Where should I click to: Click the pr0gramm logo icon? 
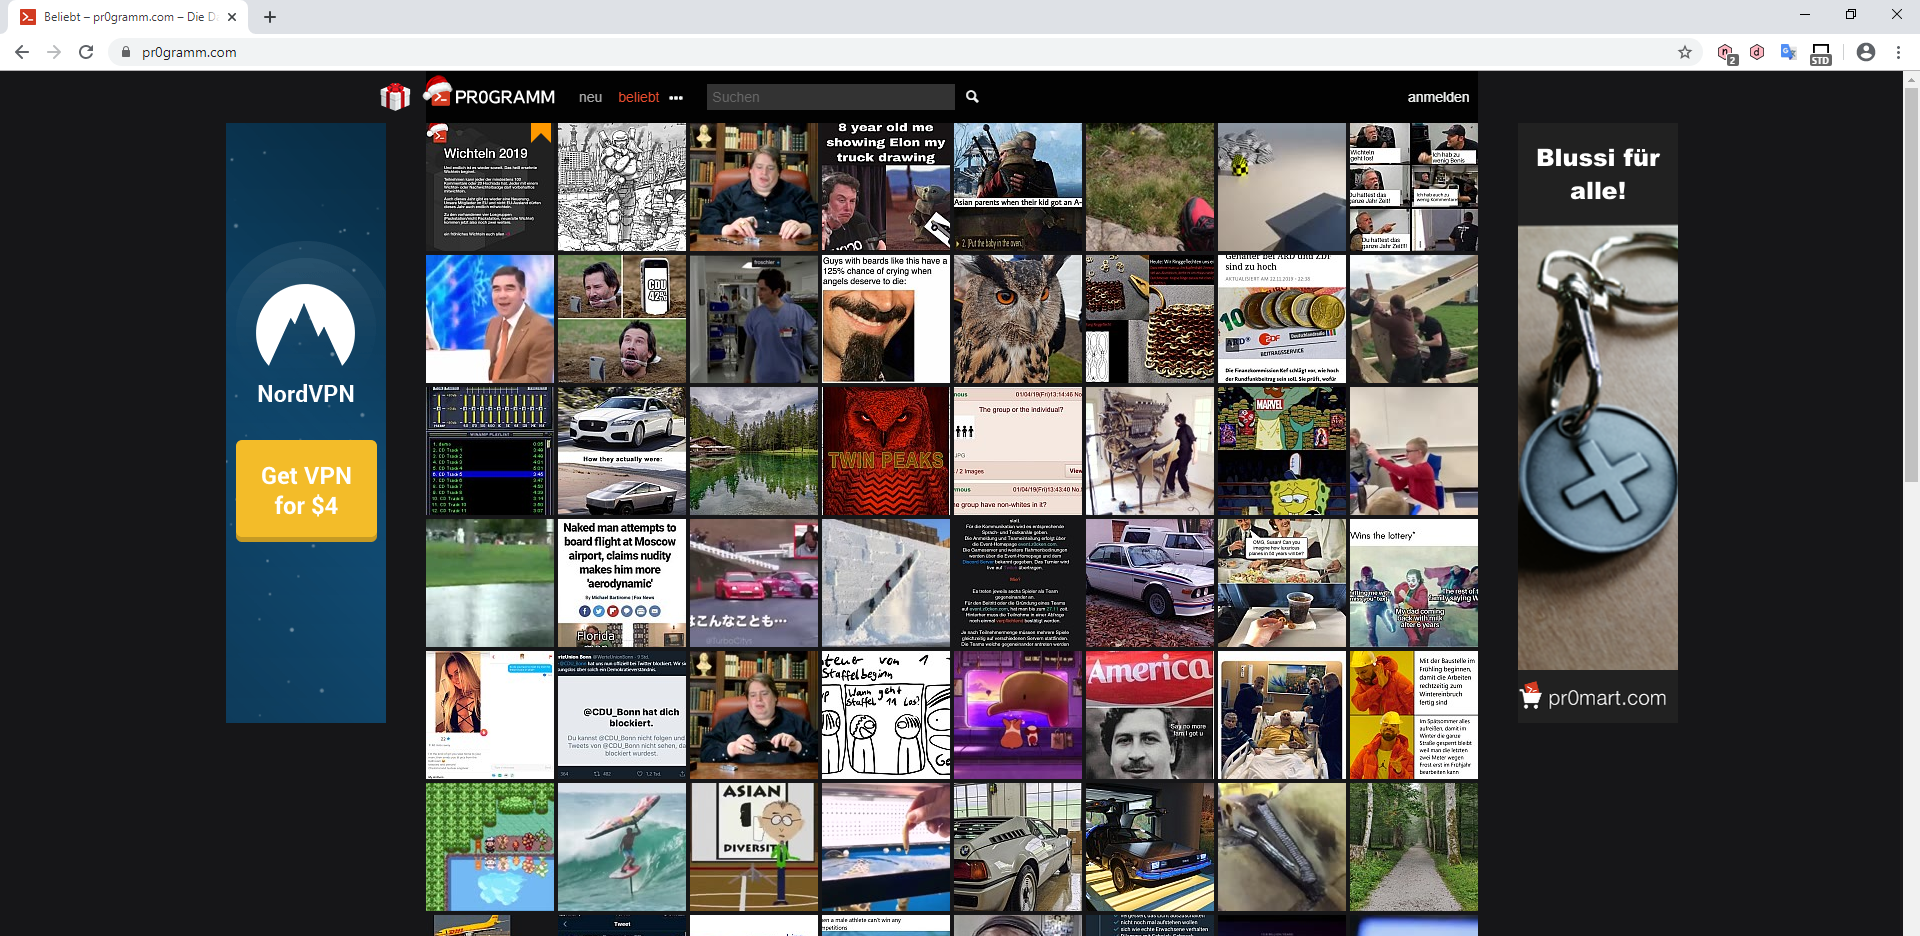coord(438,96)
